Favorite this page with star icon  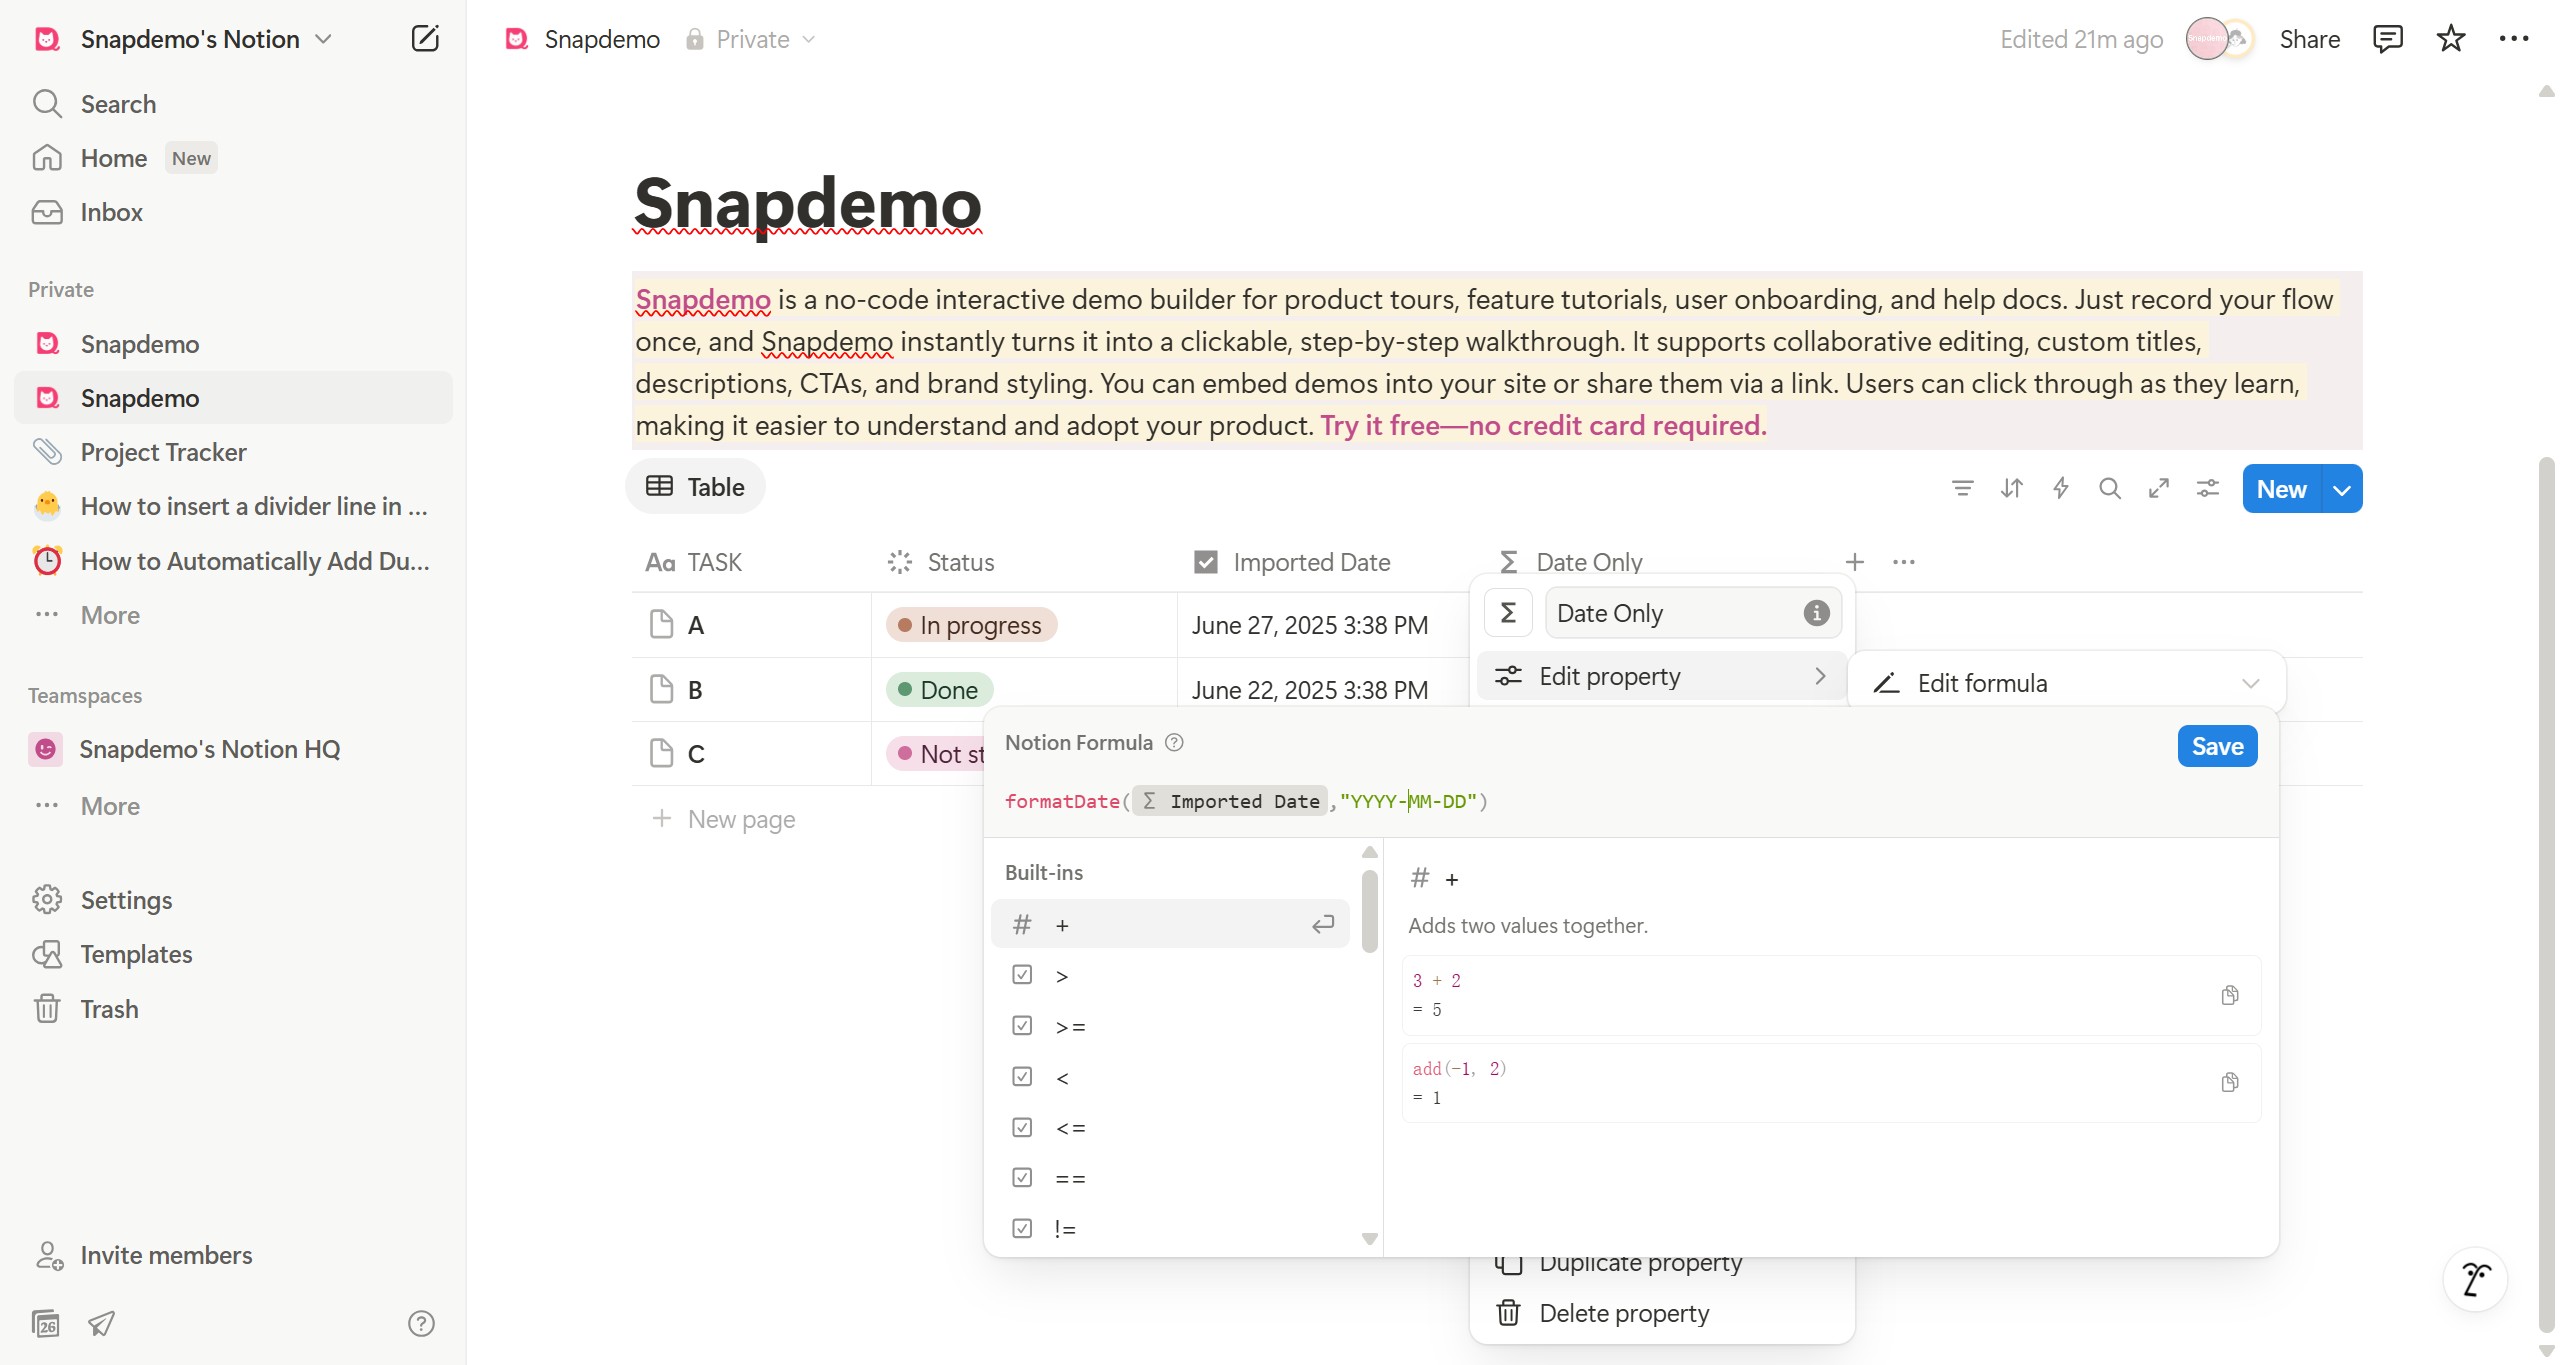click(x=2450, y=39)
